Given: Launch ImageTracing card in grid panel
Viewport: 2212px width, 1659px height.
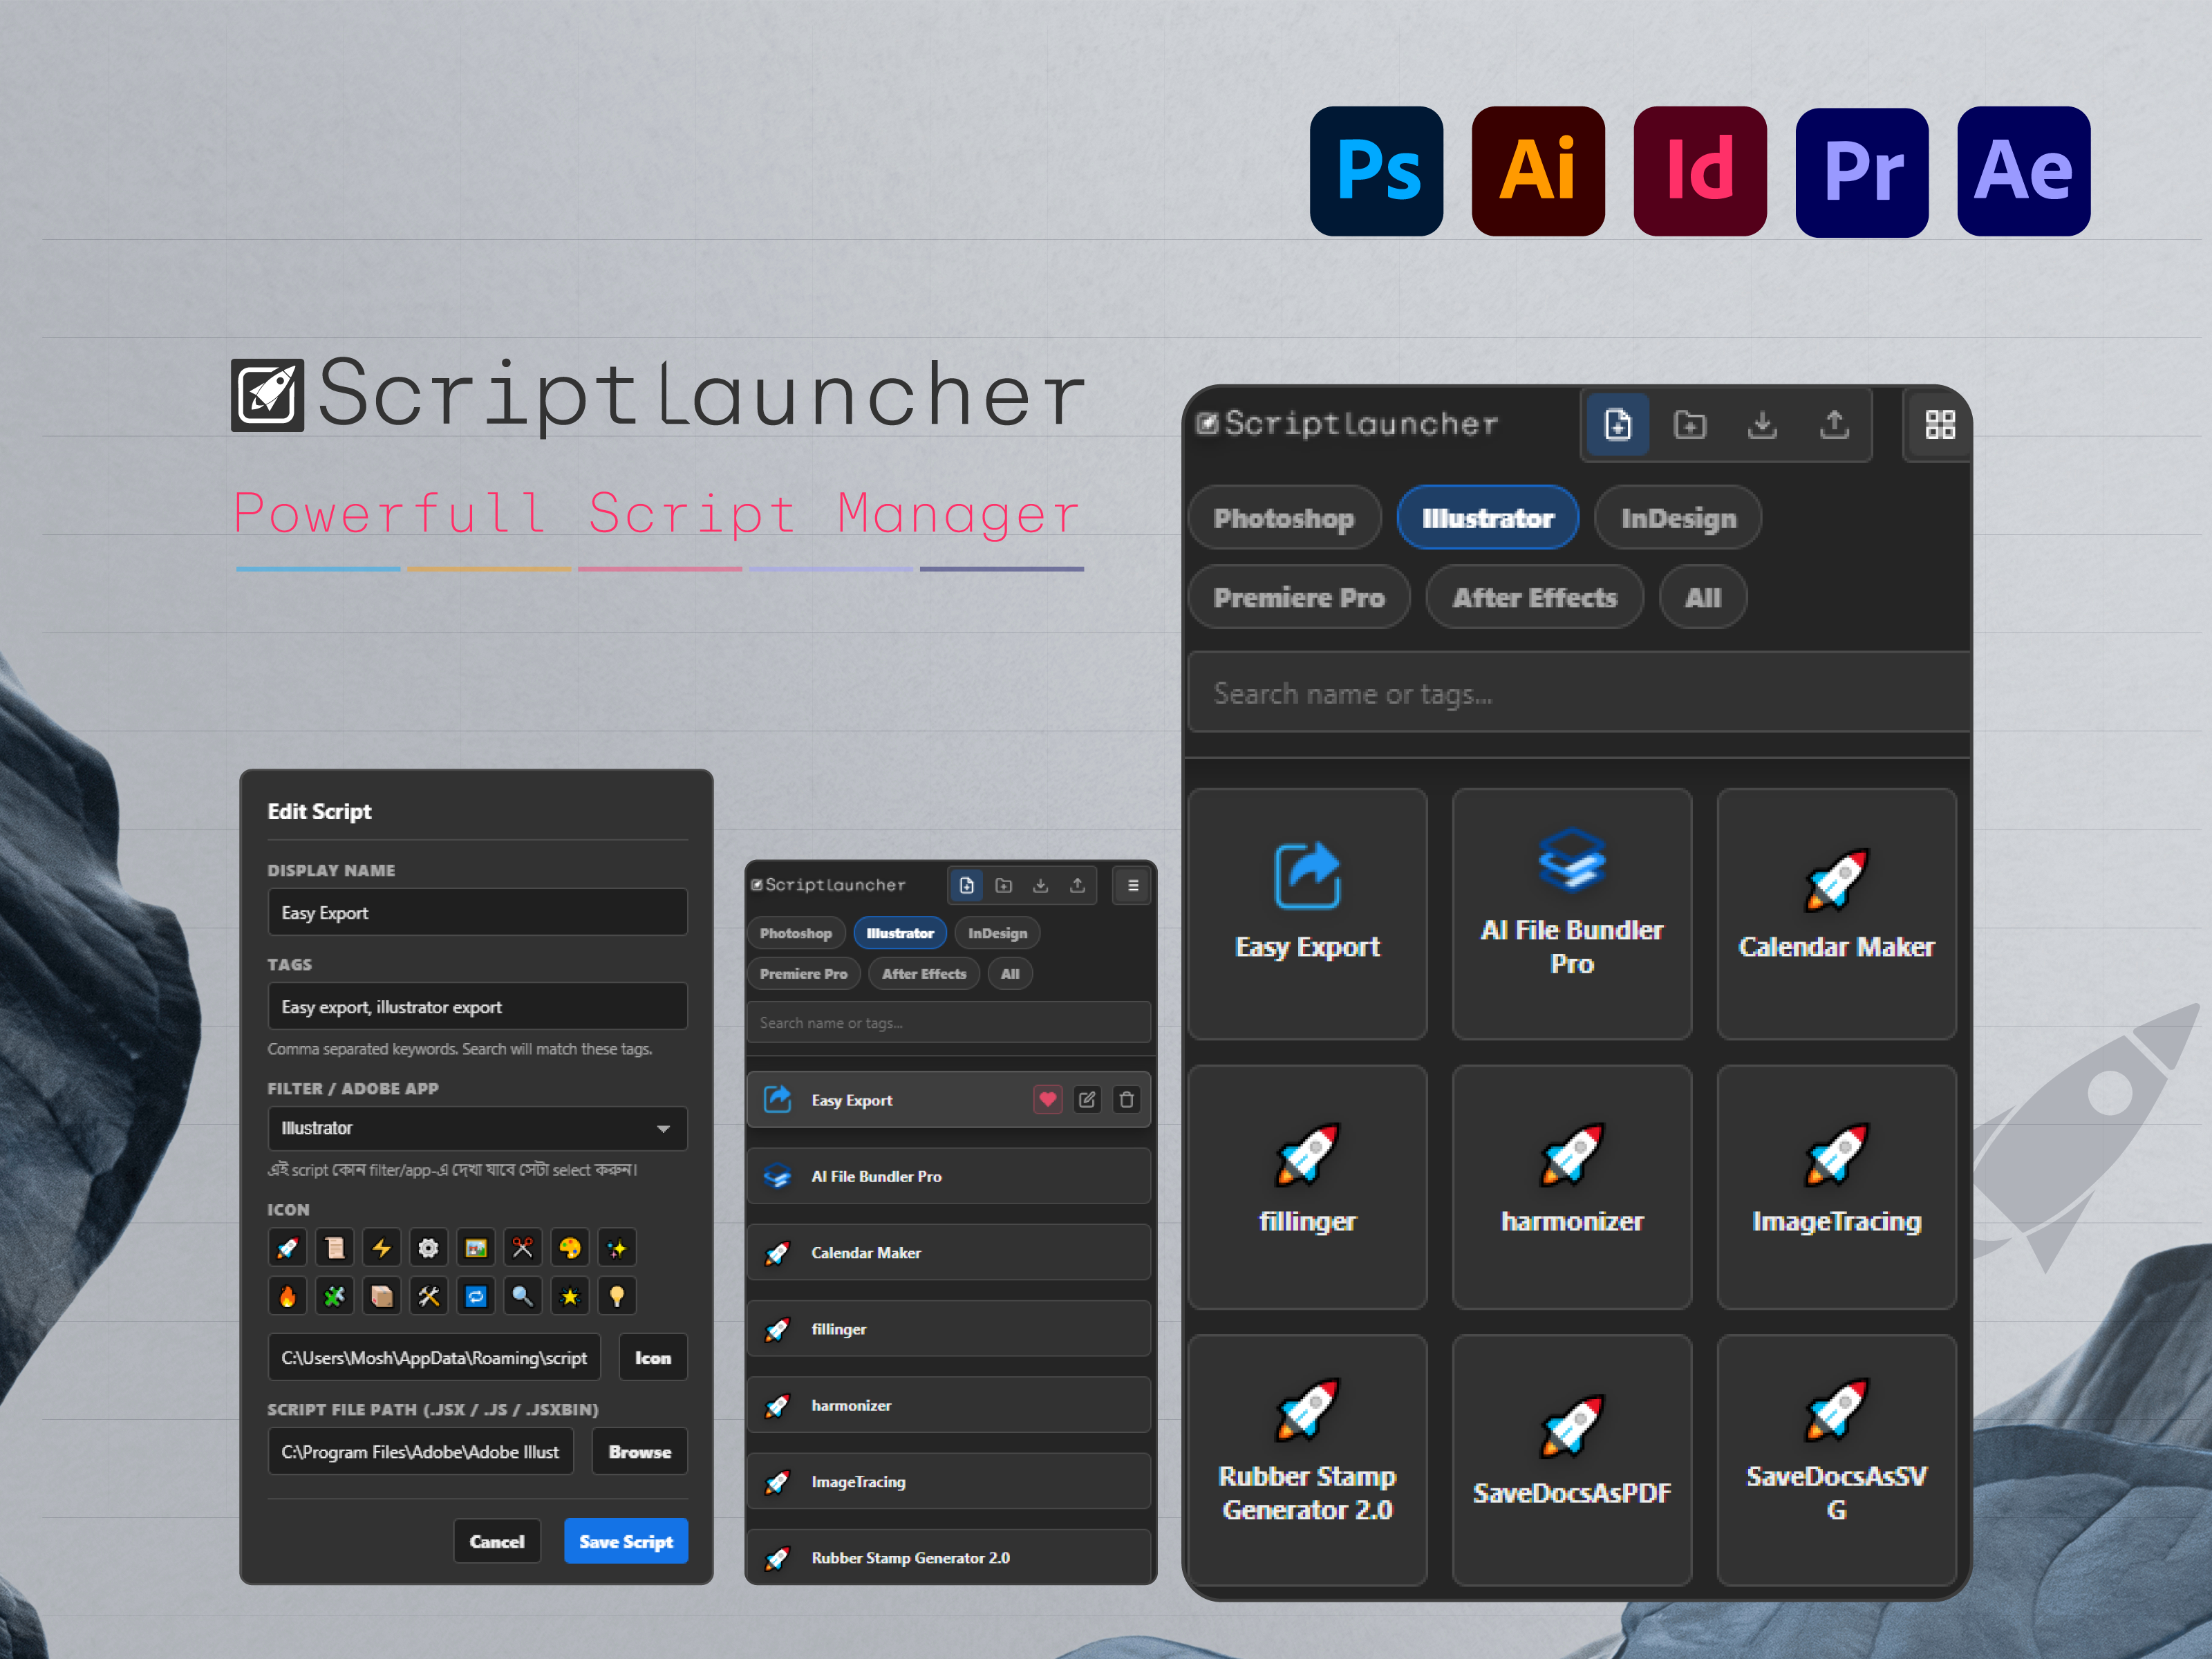Looking at the screenshot, I should [1836, 1187].
